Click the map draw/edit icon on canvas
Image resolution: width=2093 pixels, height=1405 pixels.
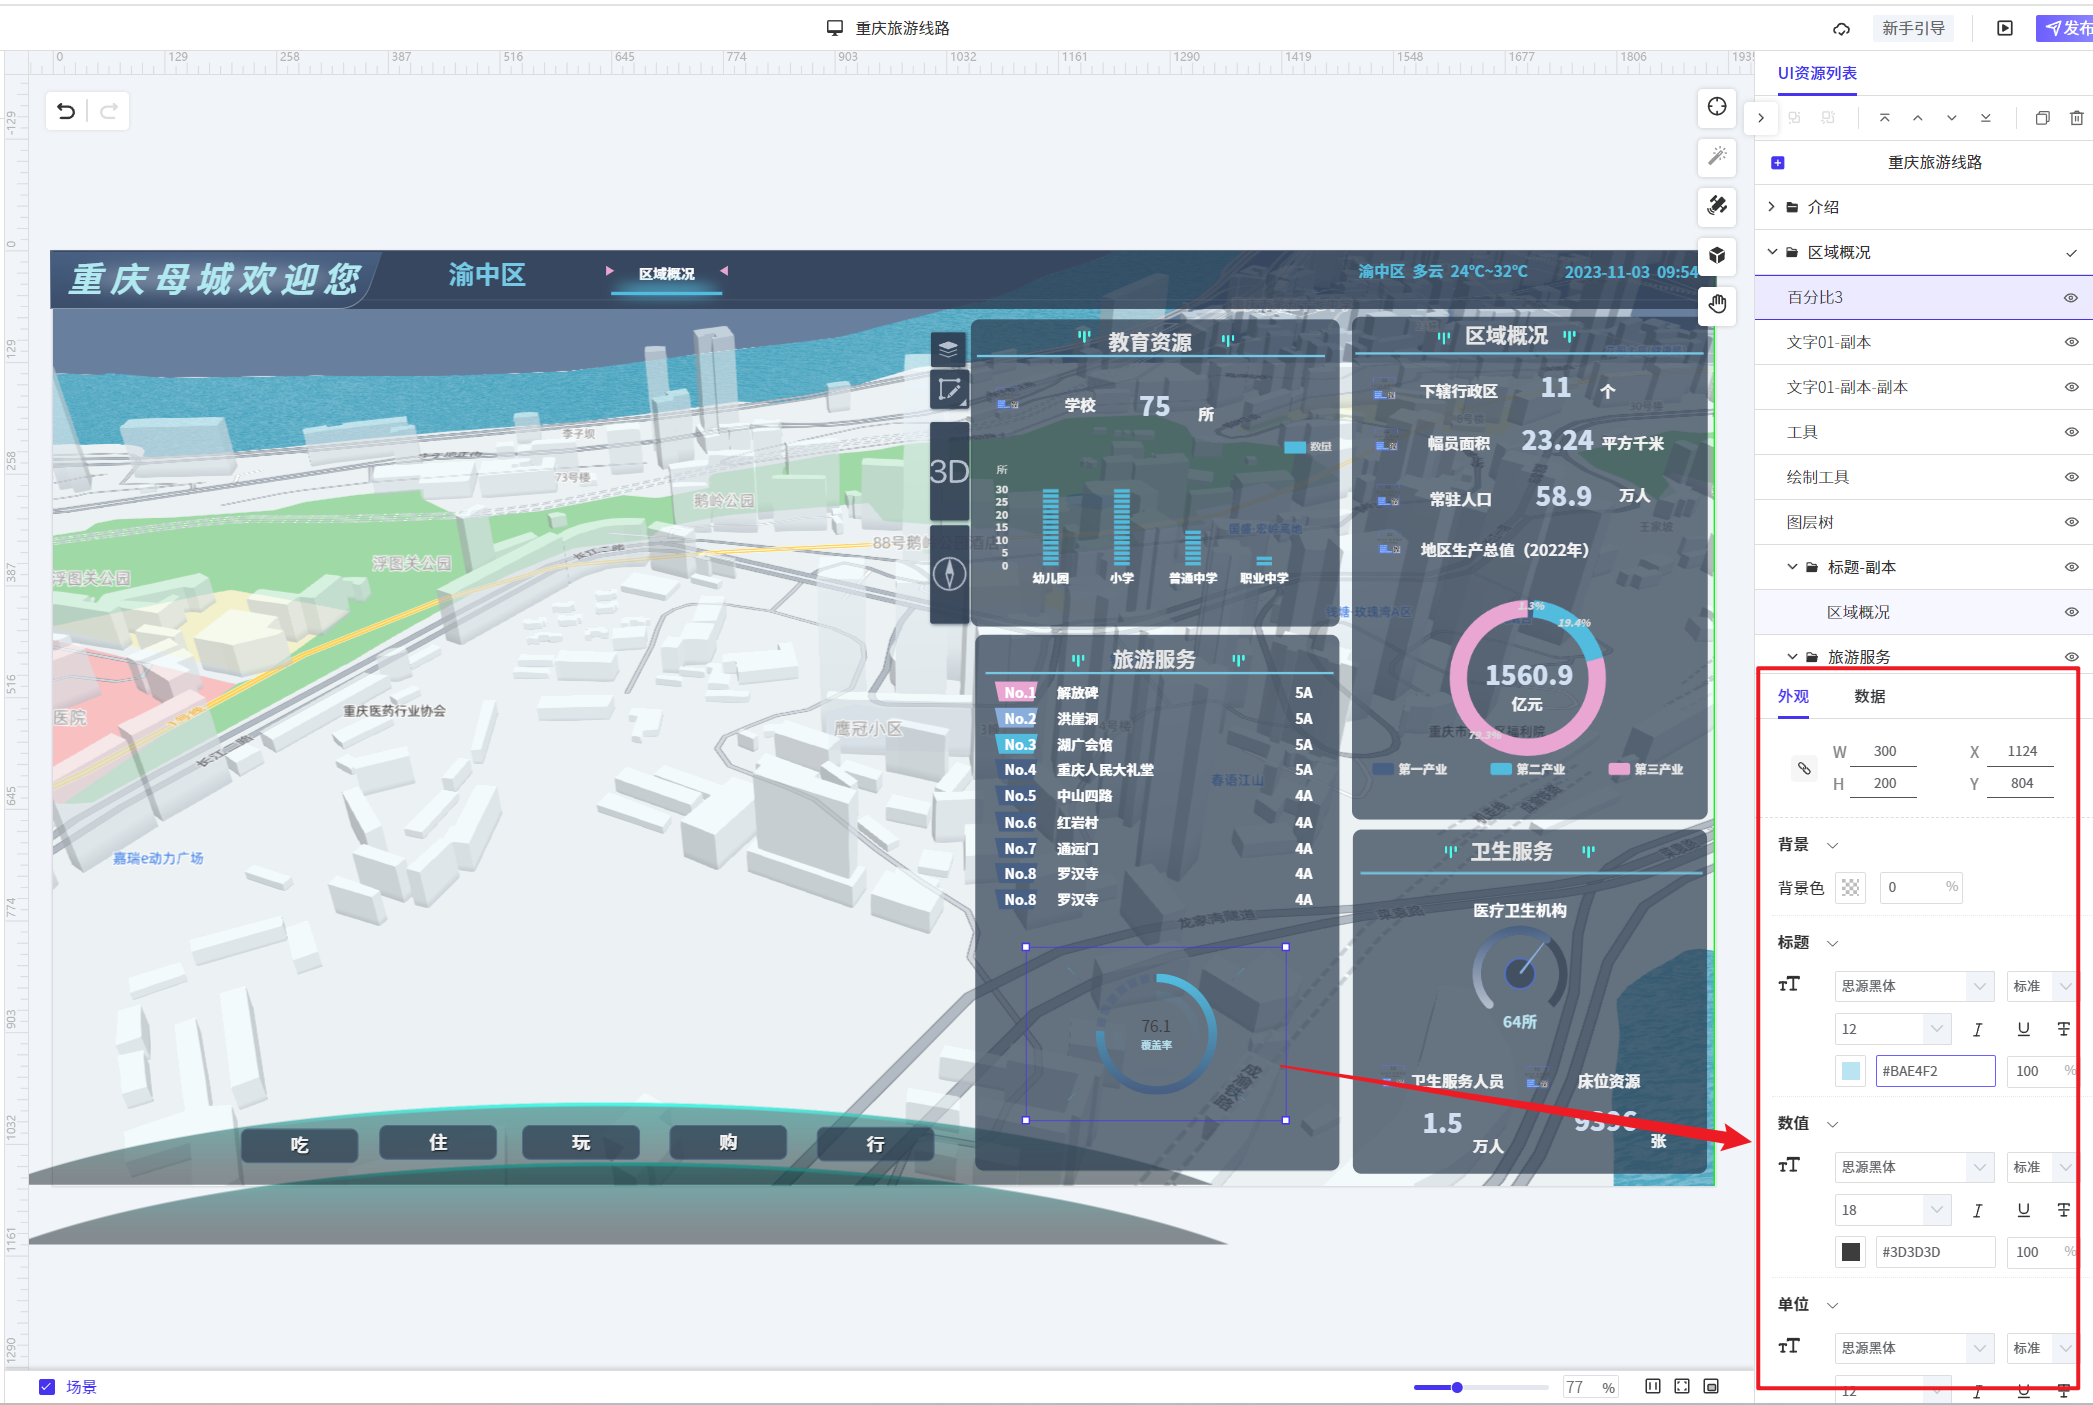click(948, 389)
